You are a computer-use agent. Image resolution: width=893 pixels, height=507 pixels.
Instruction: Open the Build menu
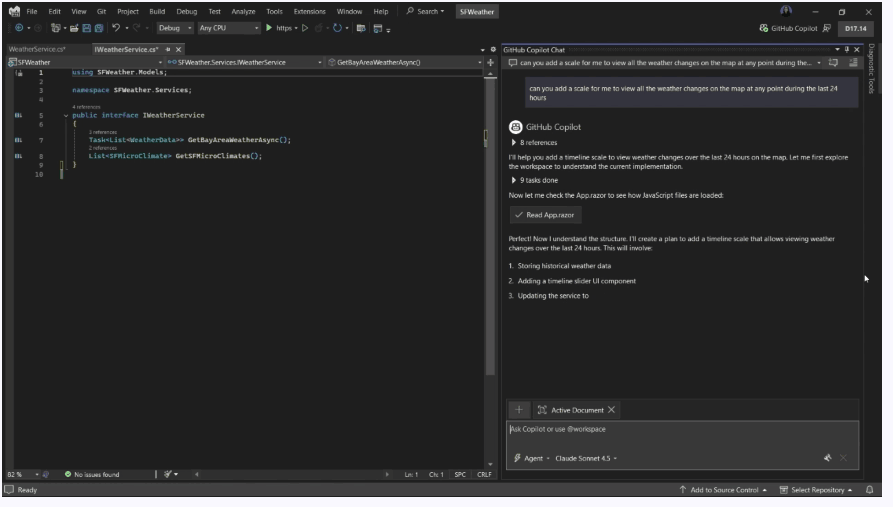click(157, 11)
